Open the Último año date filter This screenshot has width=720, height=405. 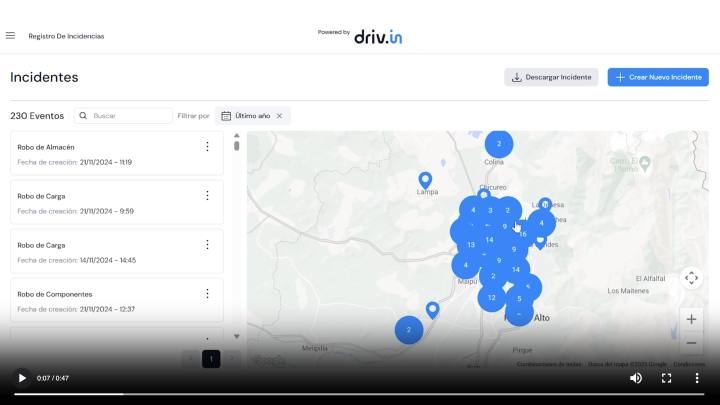(x=246, y=116)
